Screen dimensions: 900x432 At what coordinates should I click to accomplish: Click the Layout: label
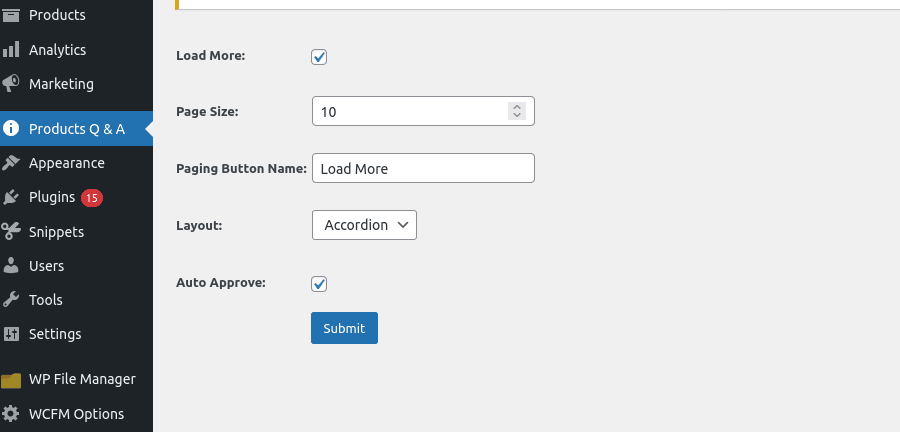(x=199, y=225)
